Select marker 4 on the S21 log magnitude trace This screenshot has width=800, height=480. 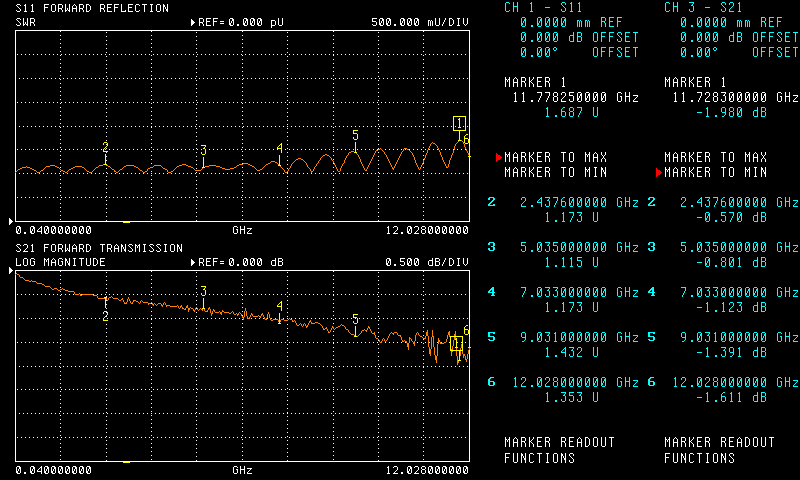[x=280, y=307]
